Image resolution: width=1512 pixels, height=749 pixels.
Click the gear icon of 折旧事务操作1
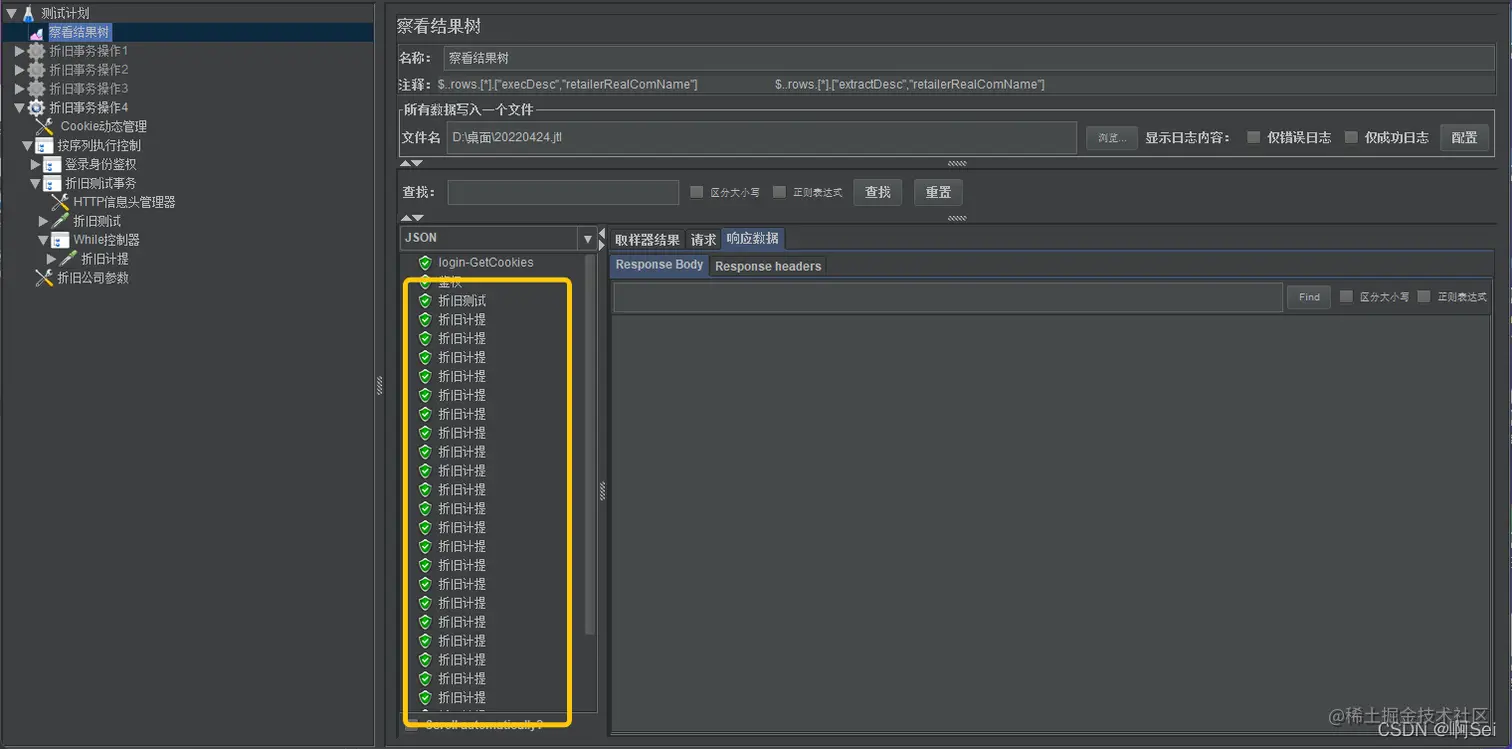coord(36,51)
